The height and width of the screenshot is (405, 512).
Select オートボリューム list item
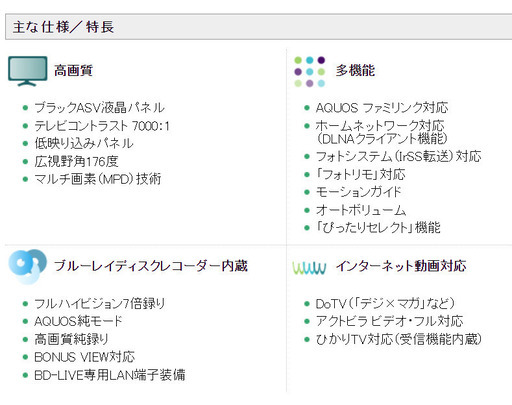[x=361, y=210]
